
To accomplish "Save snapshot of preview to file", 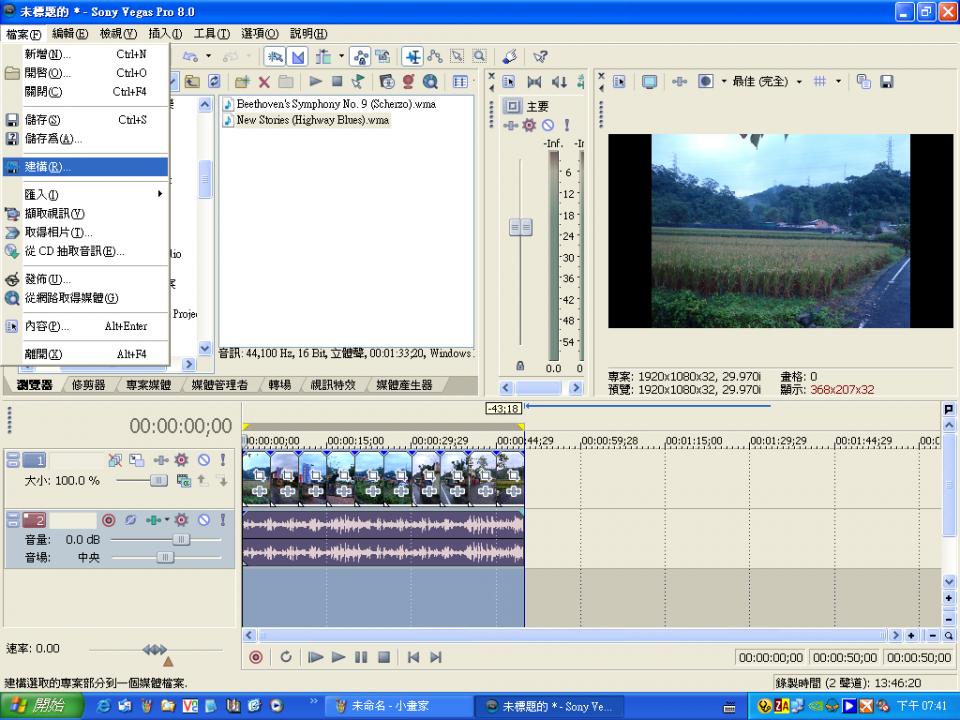I will click(x=886, y=82).
